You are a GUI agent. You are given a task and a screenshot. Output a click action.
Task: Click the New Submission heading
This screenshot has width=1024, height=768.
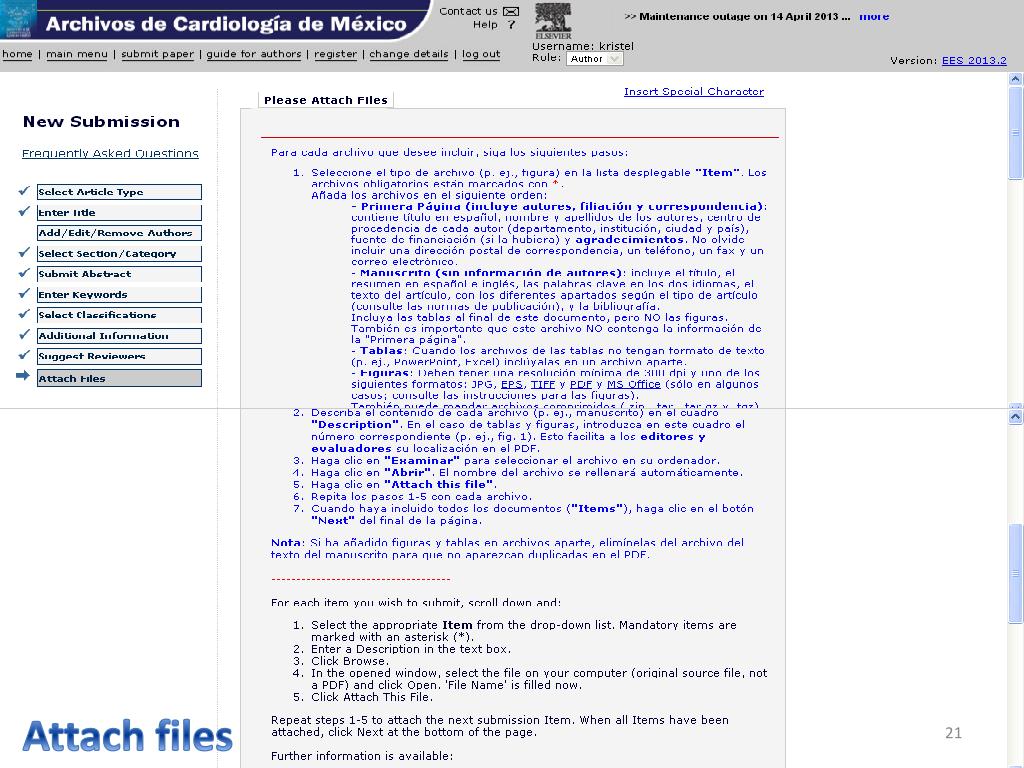coord(101,122)
